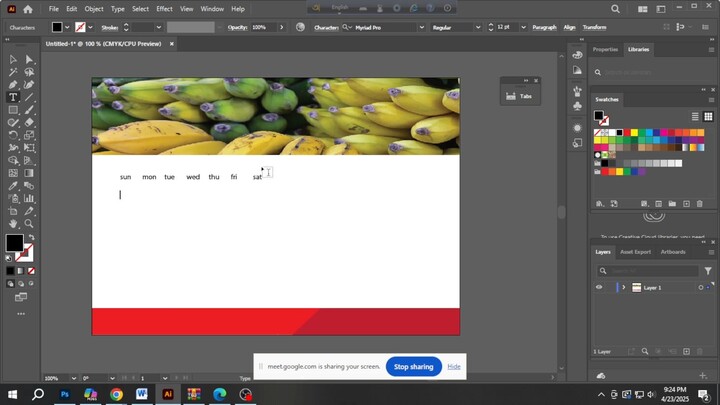Click the Stop sharing button
The width and height of the screenshot is (720, 405).
pos(413,367)
